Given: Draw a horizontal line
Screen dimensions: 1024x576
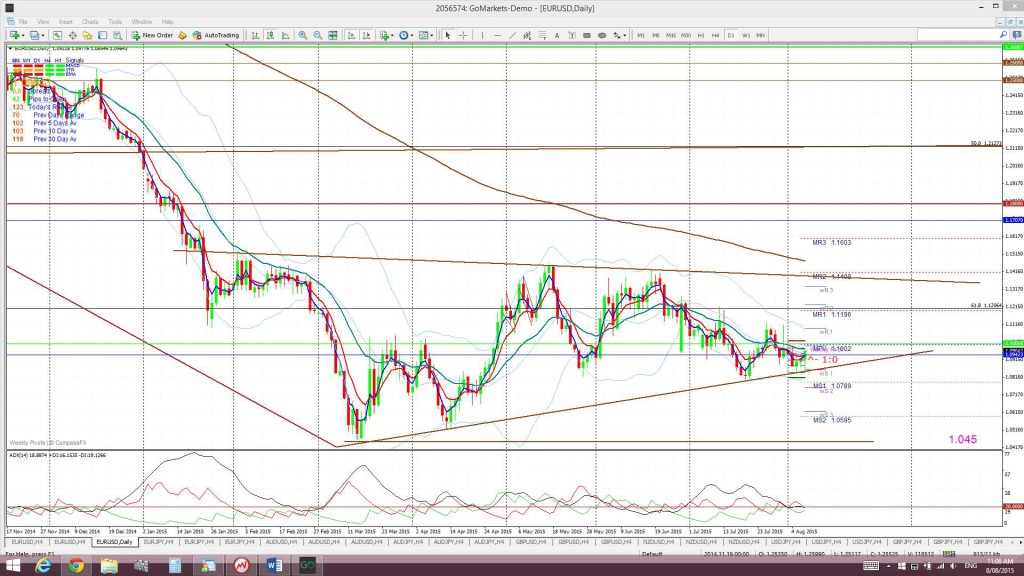Looking at the screenshot, I should pos(498,35).
